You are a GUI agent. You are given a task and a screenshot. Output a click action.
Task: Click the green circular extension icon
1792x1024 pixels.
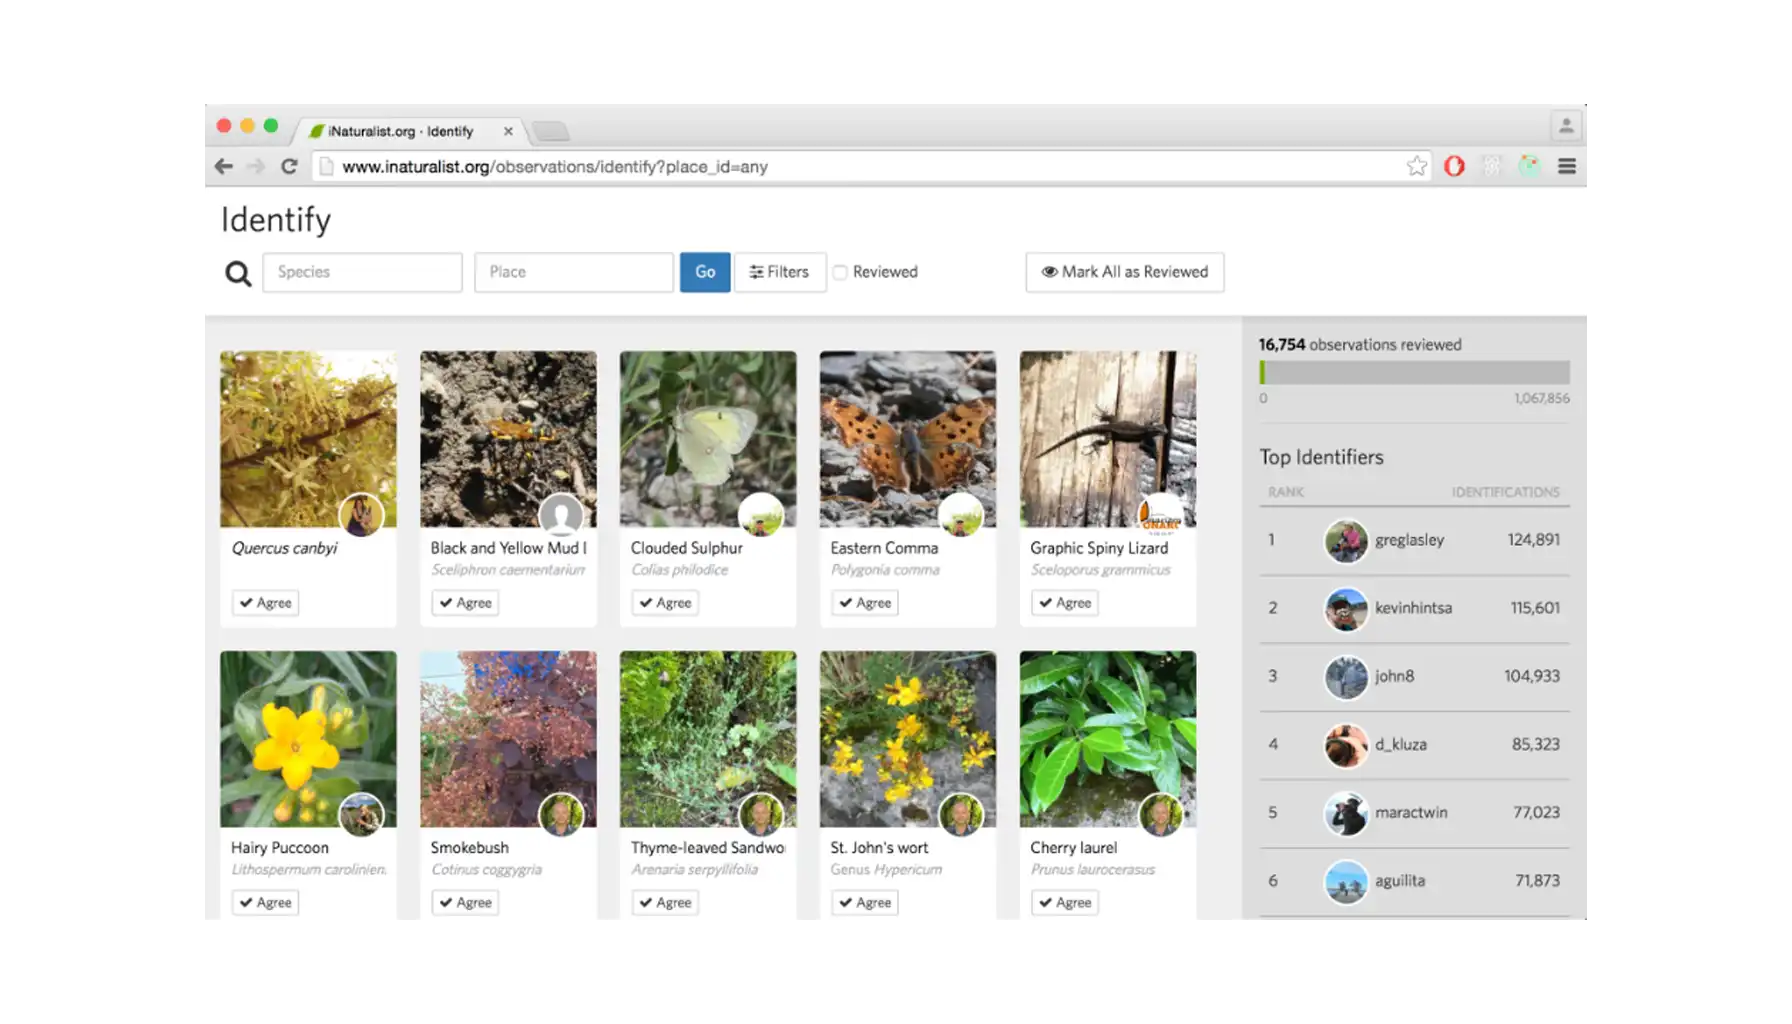point(1529,166)
